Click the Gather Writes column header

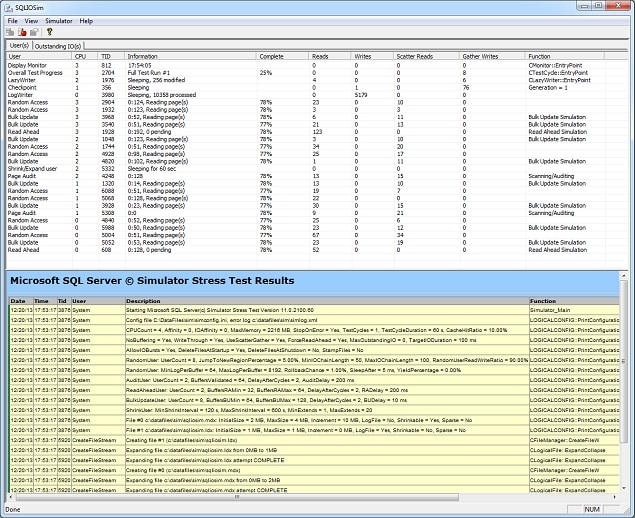pos(492,56)
